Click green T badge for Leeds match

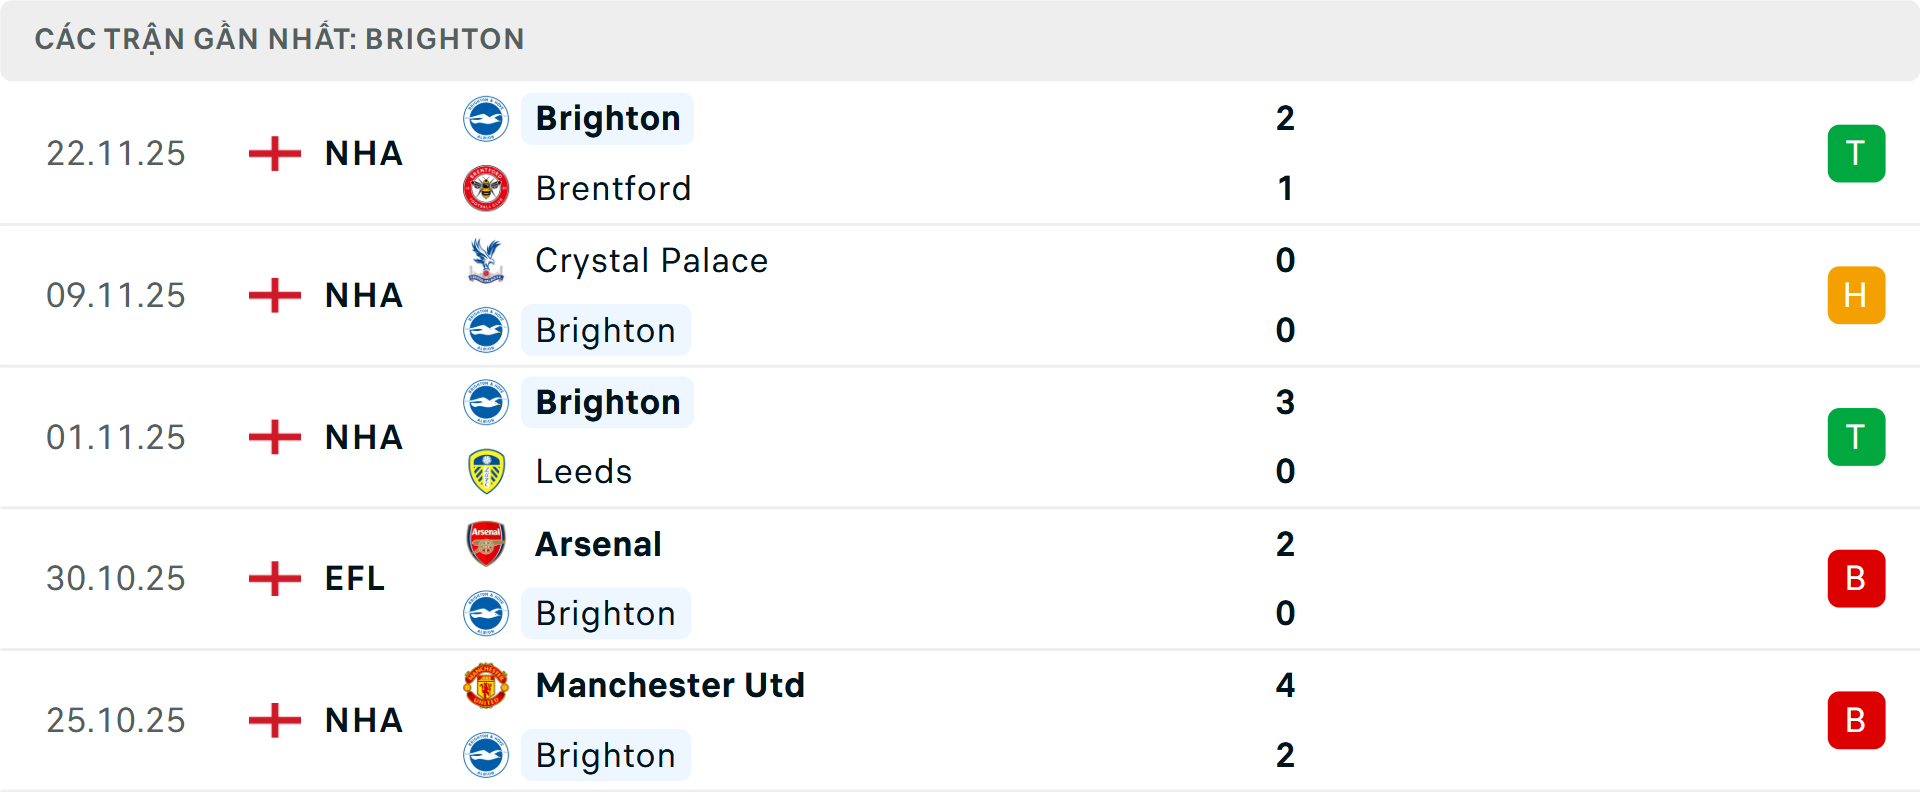pos(1856,437)
